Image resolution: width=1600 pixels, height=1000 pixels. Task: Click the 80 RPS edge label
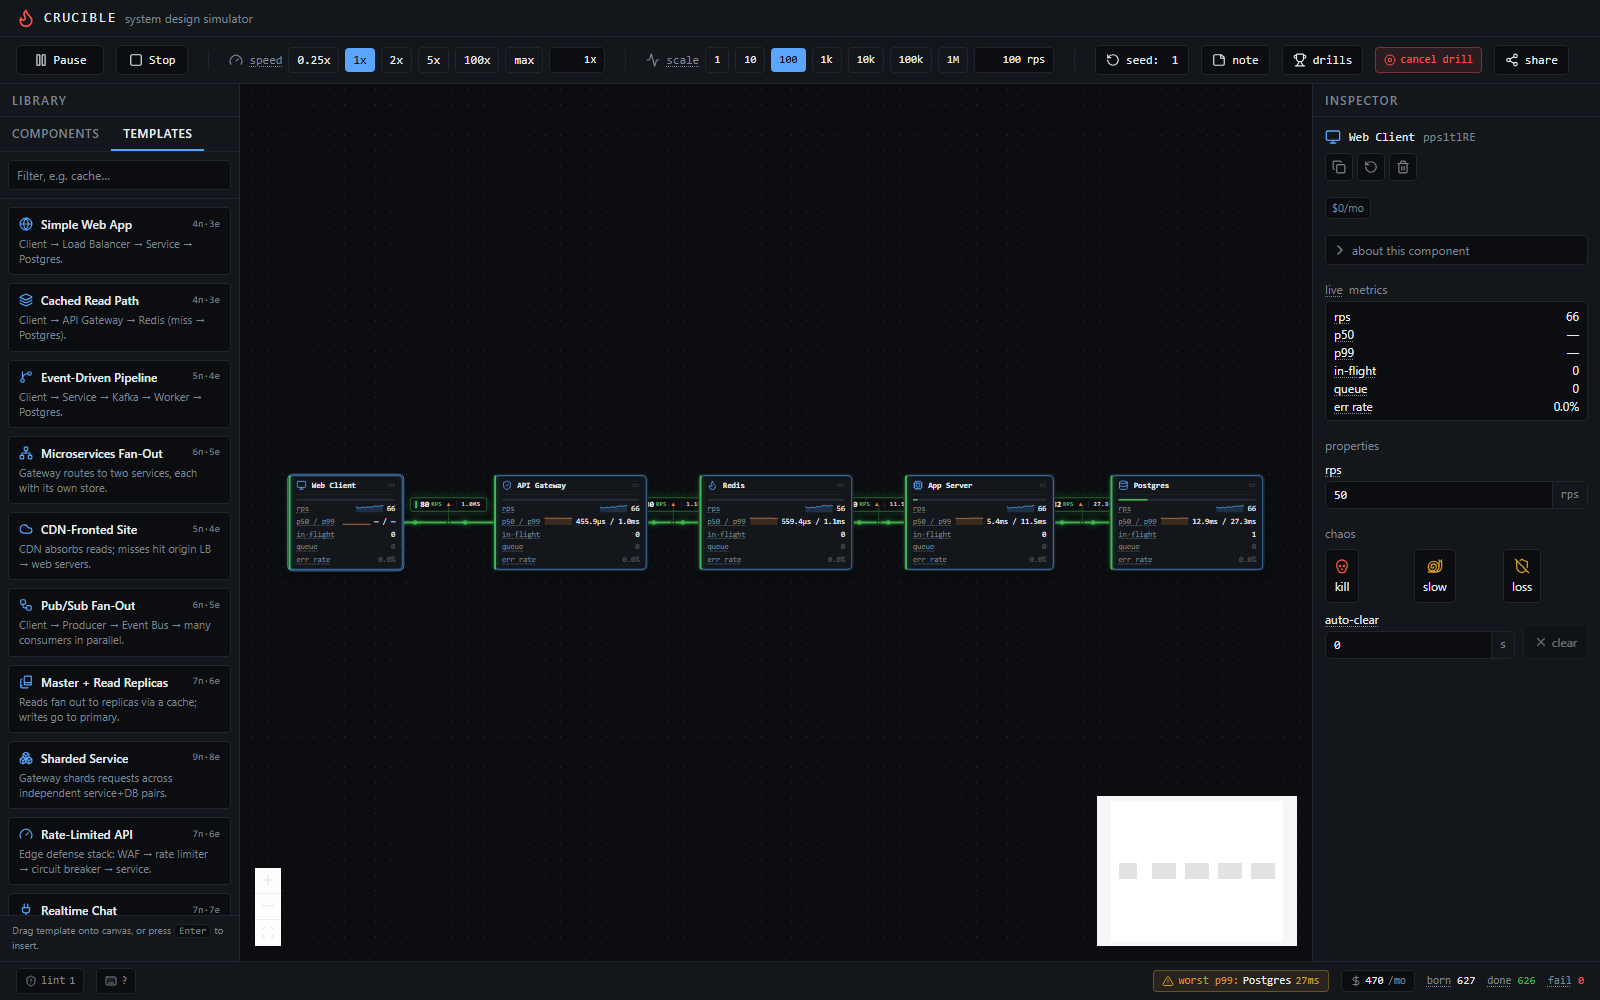449,504
